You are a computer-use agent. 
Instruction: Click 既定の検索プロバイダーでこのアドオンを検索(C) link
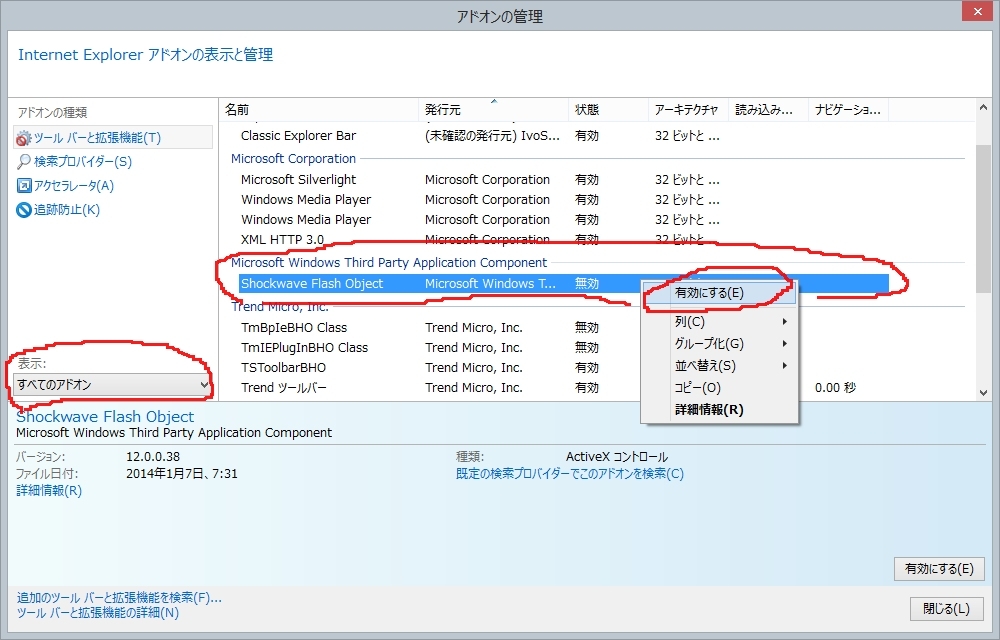point(570,474)
